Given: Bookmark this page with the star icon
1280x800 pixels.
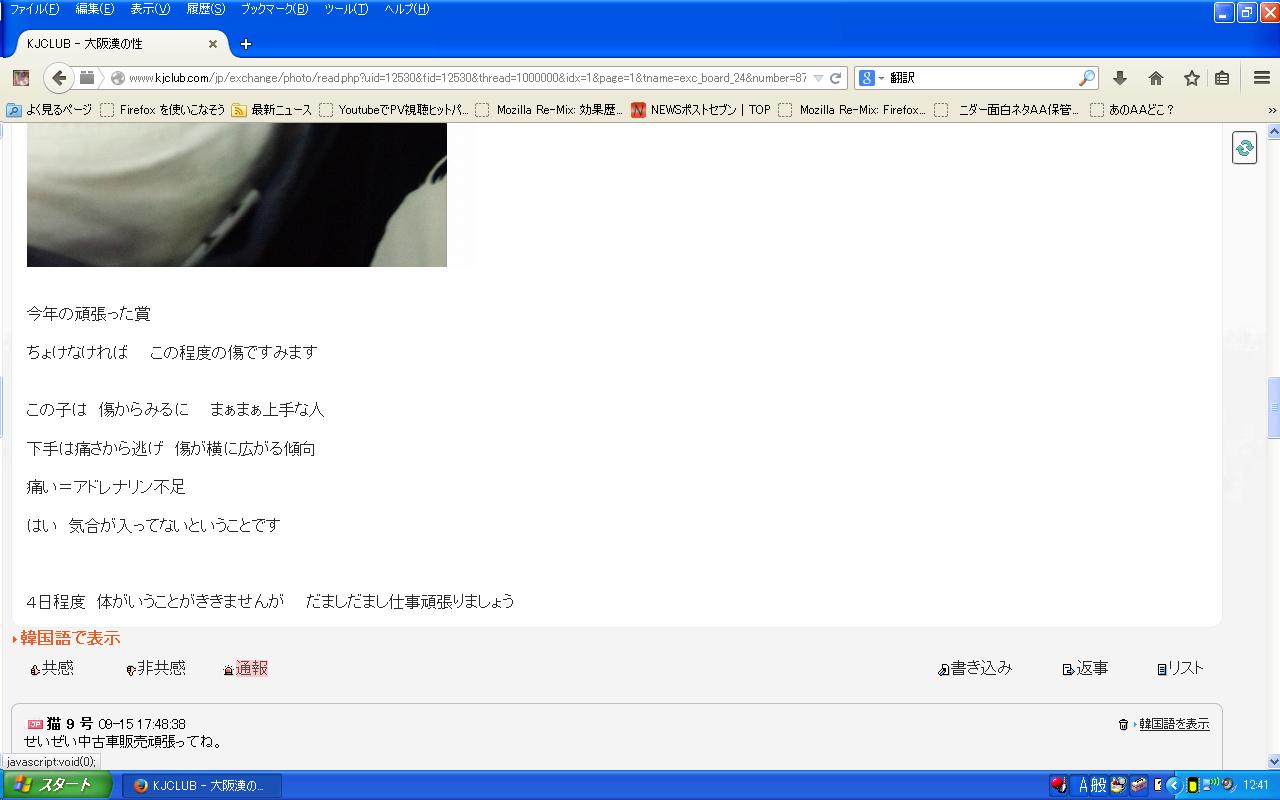Looking at the screenshot, I should 1191,78.
